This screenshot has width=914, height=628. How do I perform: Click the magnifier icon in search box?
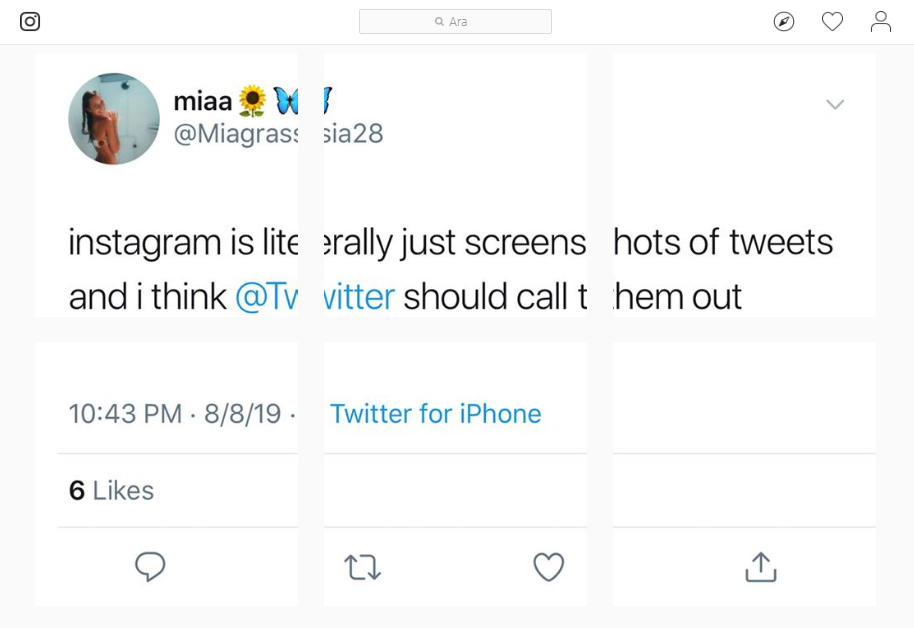click(x=440, y=22)
